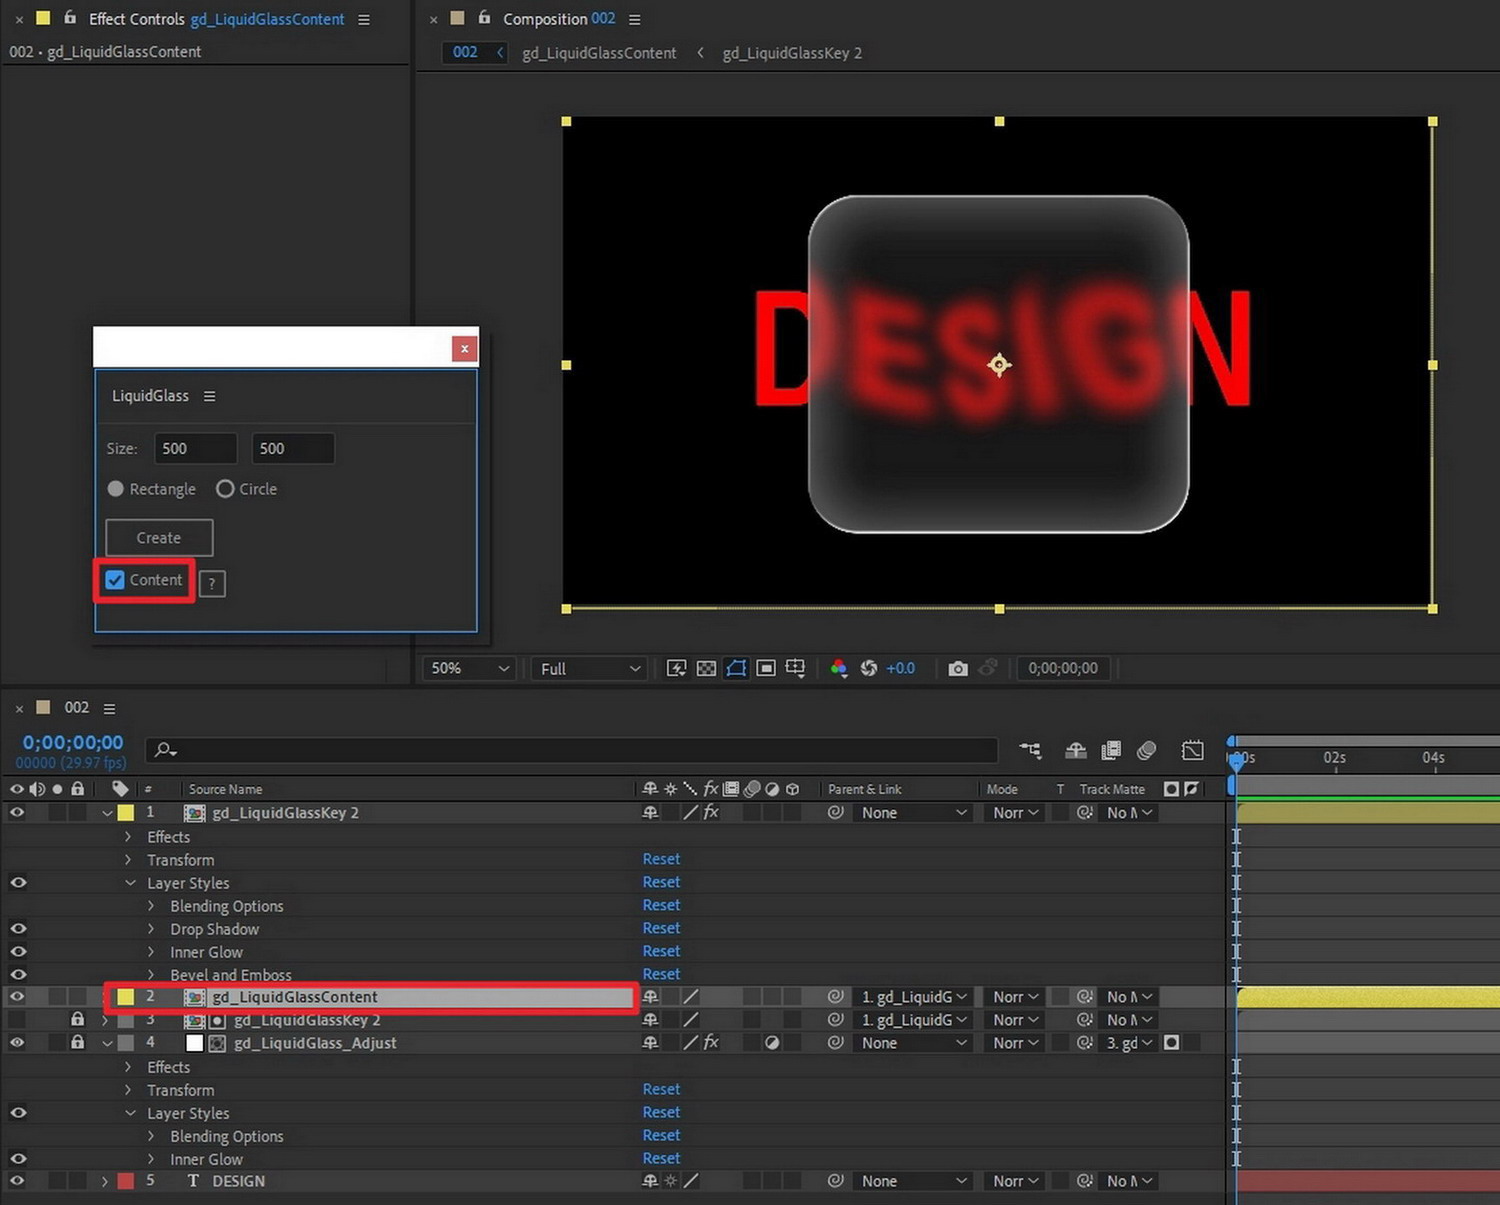
Task: Click the label tag column header icon
Action: click(120, 789)
